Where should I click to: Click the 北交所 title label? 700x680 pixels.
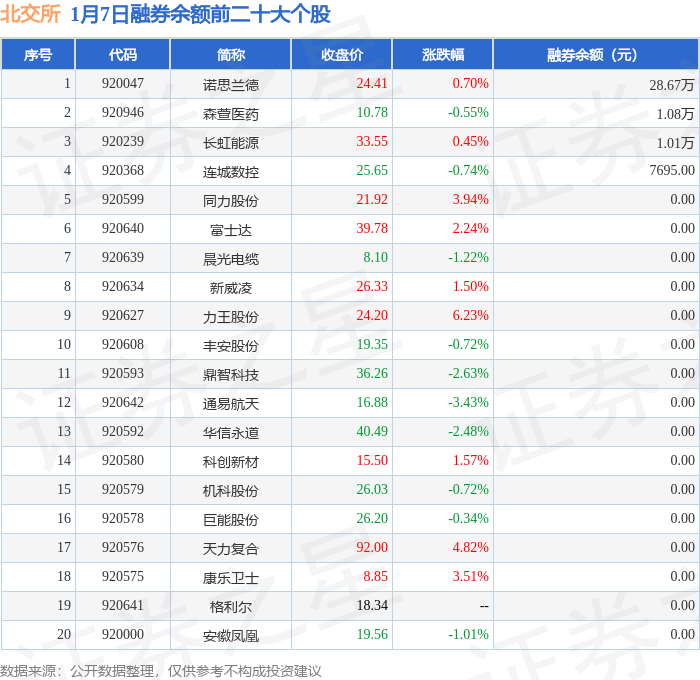pyautogui.click(x=30, y=14)
